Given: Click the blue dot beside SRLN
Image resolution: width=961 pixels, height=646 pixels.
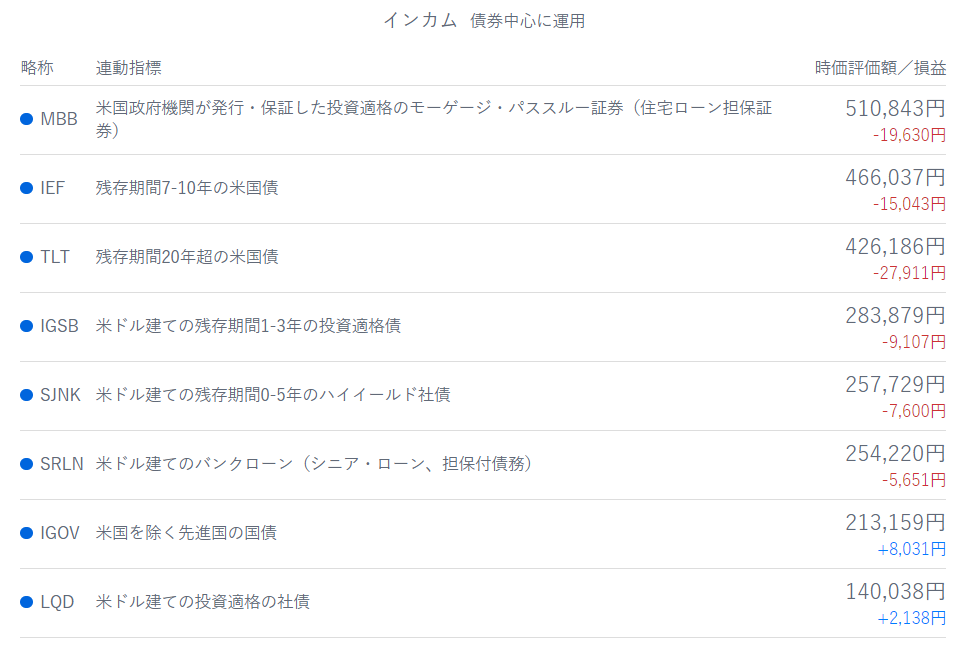Looking at the screenshot, I should pyautogui.click(x=27, y=464).
